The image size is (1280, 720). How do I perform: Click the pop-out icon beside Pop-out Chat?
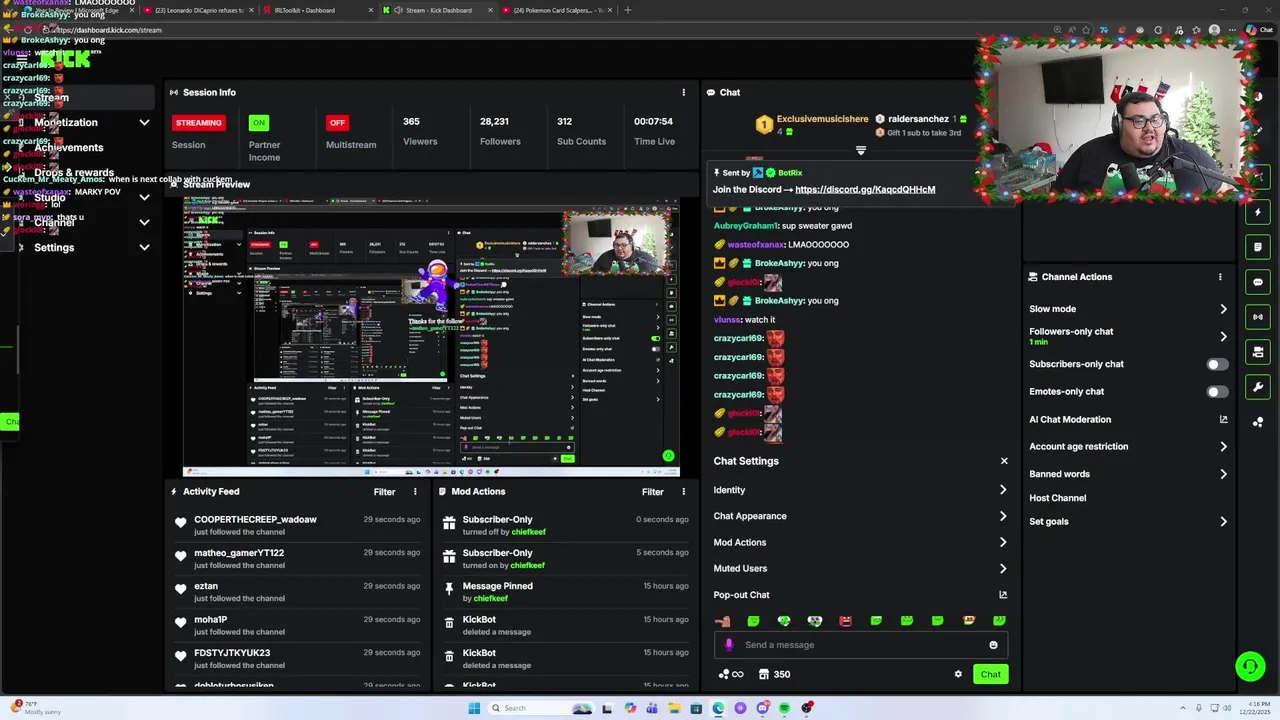click(1003, 595)
